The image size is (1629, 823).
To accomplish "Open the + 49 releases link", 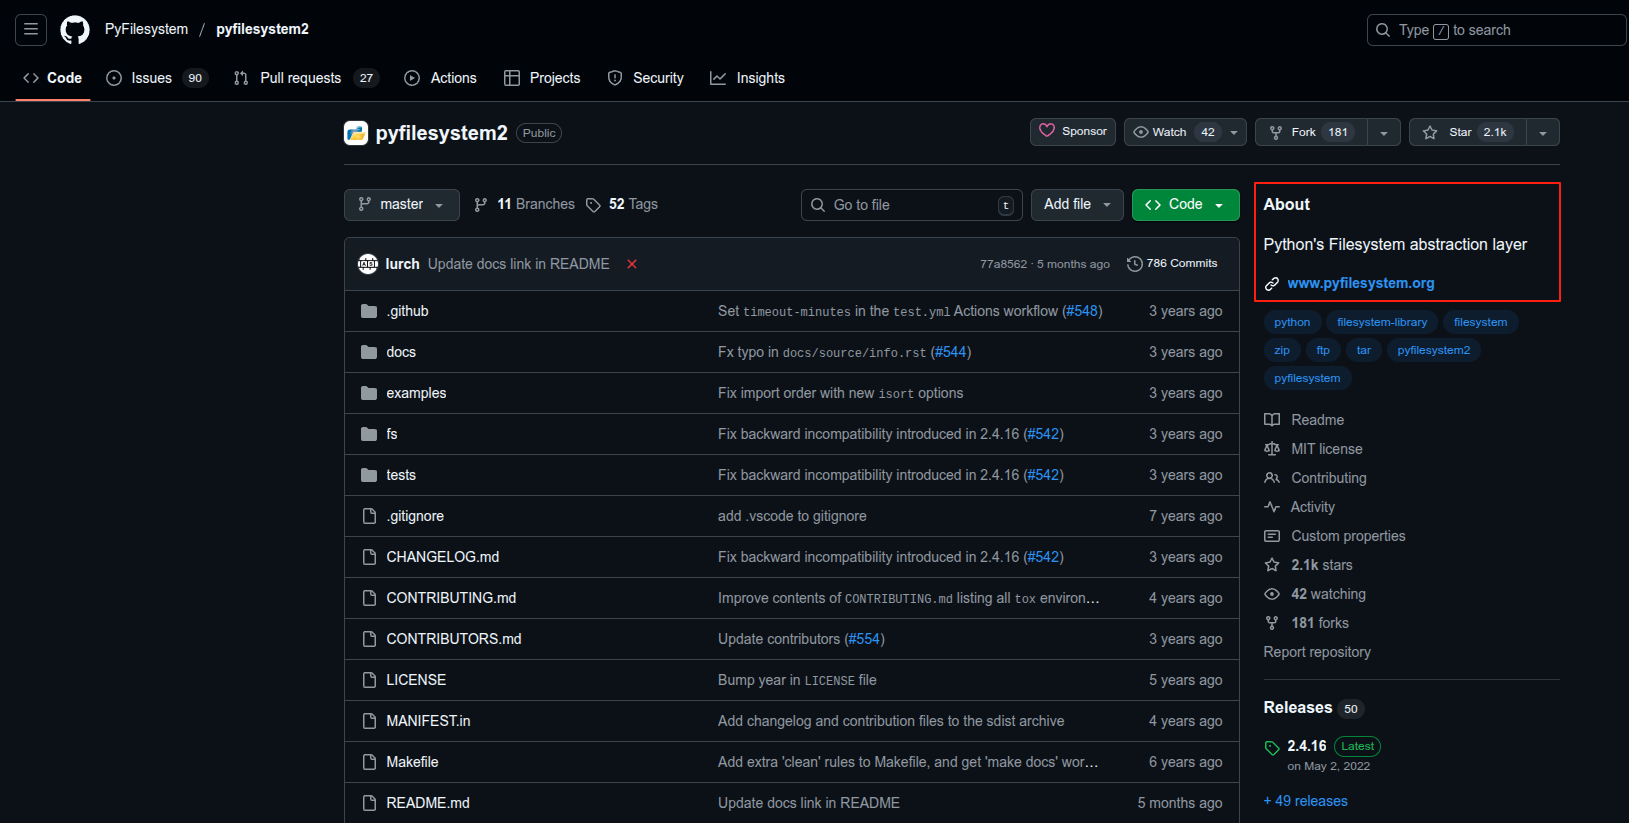I will 1305,801.
